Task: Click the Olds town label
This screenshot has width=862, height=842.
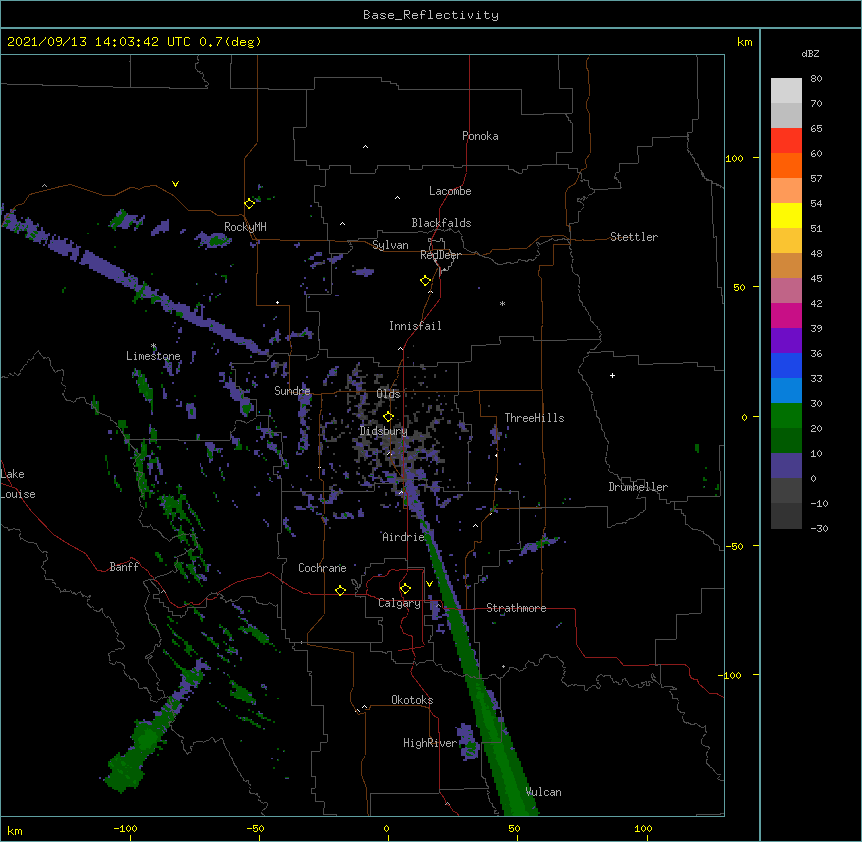Action: pyautogui.click(x=388, y=394)
